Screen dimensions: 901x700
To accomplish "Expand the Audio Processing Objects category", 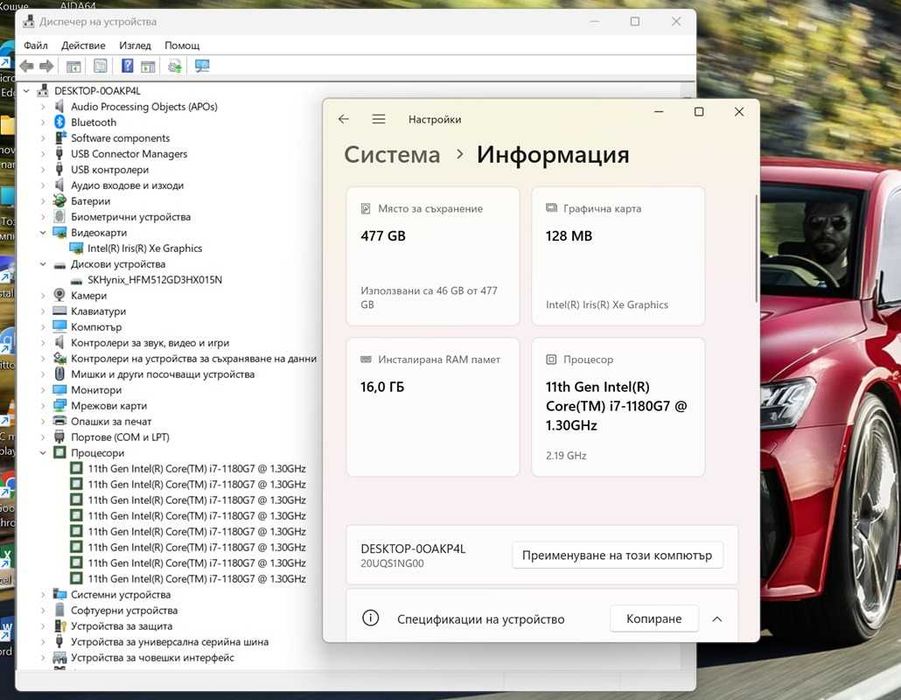I will pyautogui.click(x=43, y=106).
